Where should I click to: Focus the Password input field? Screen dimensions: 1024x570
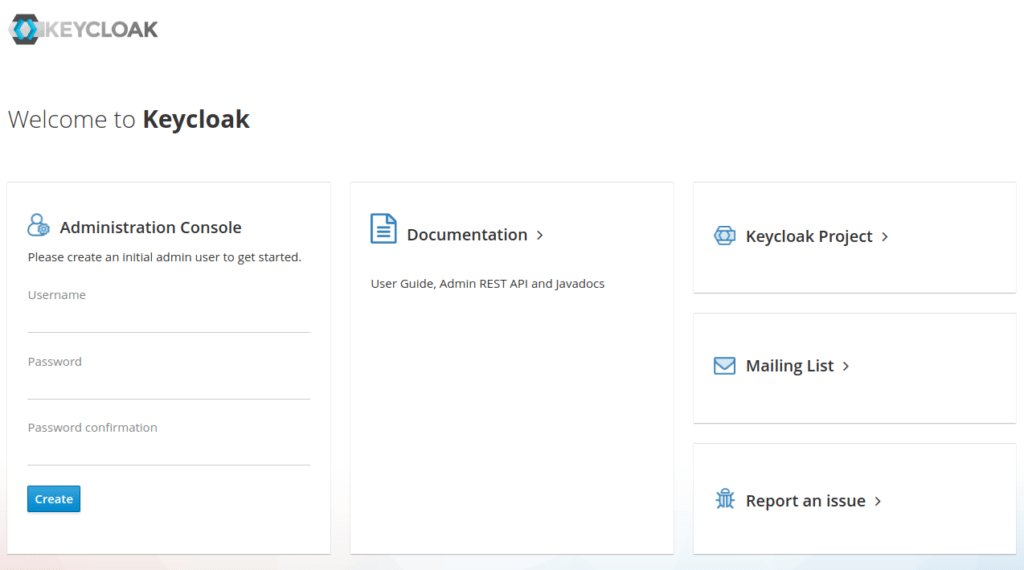(x=168, y=386)
